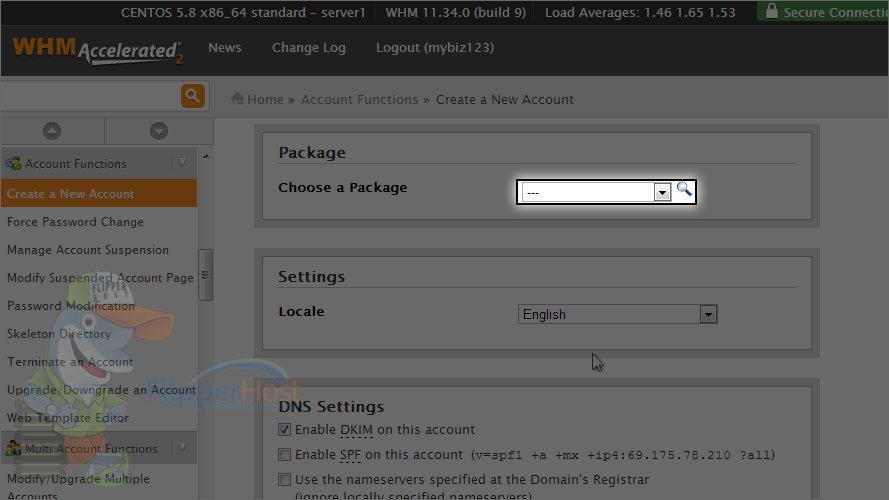
Task: Click the sidebar search input field
Action: [91, 96]
